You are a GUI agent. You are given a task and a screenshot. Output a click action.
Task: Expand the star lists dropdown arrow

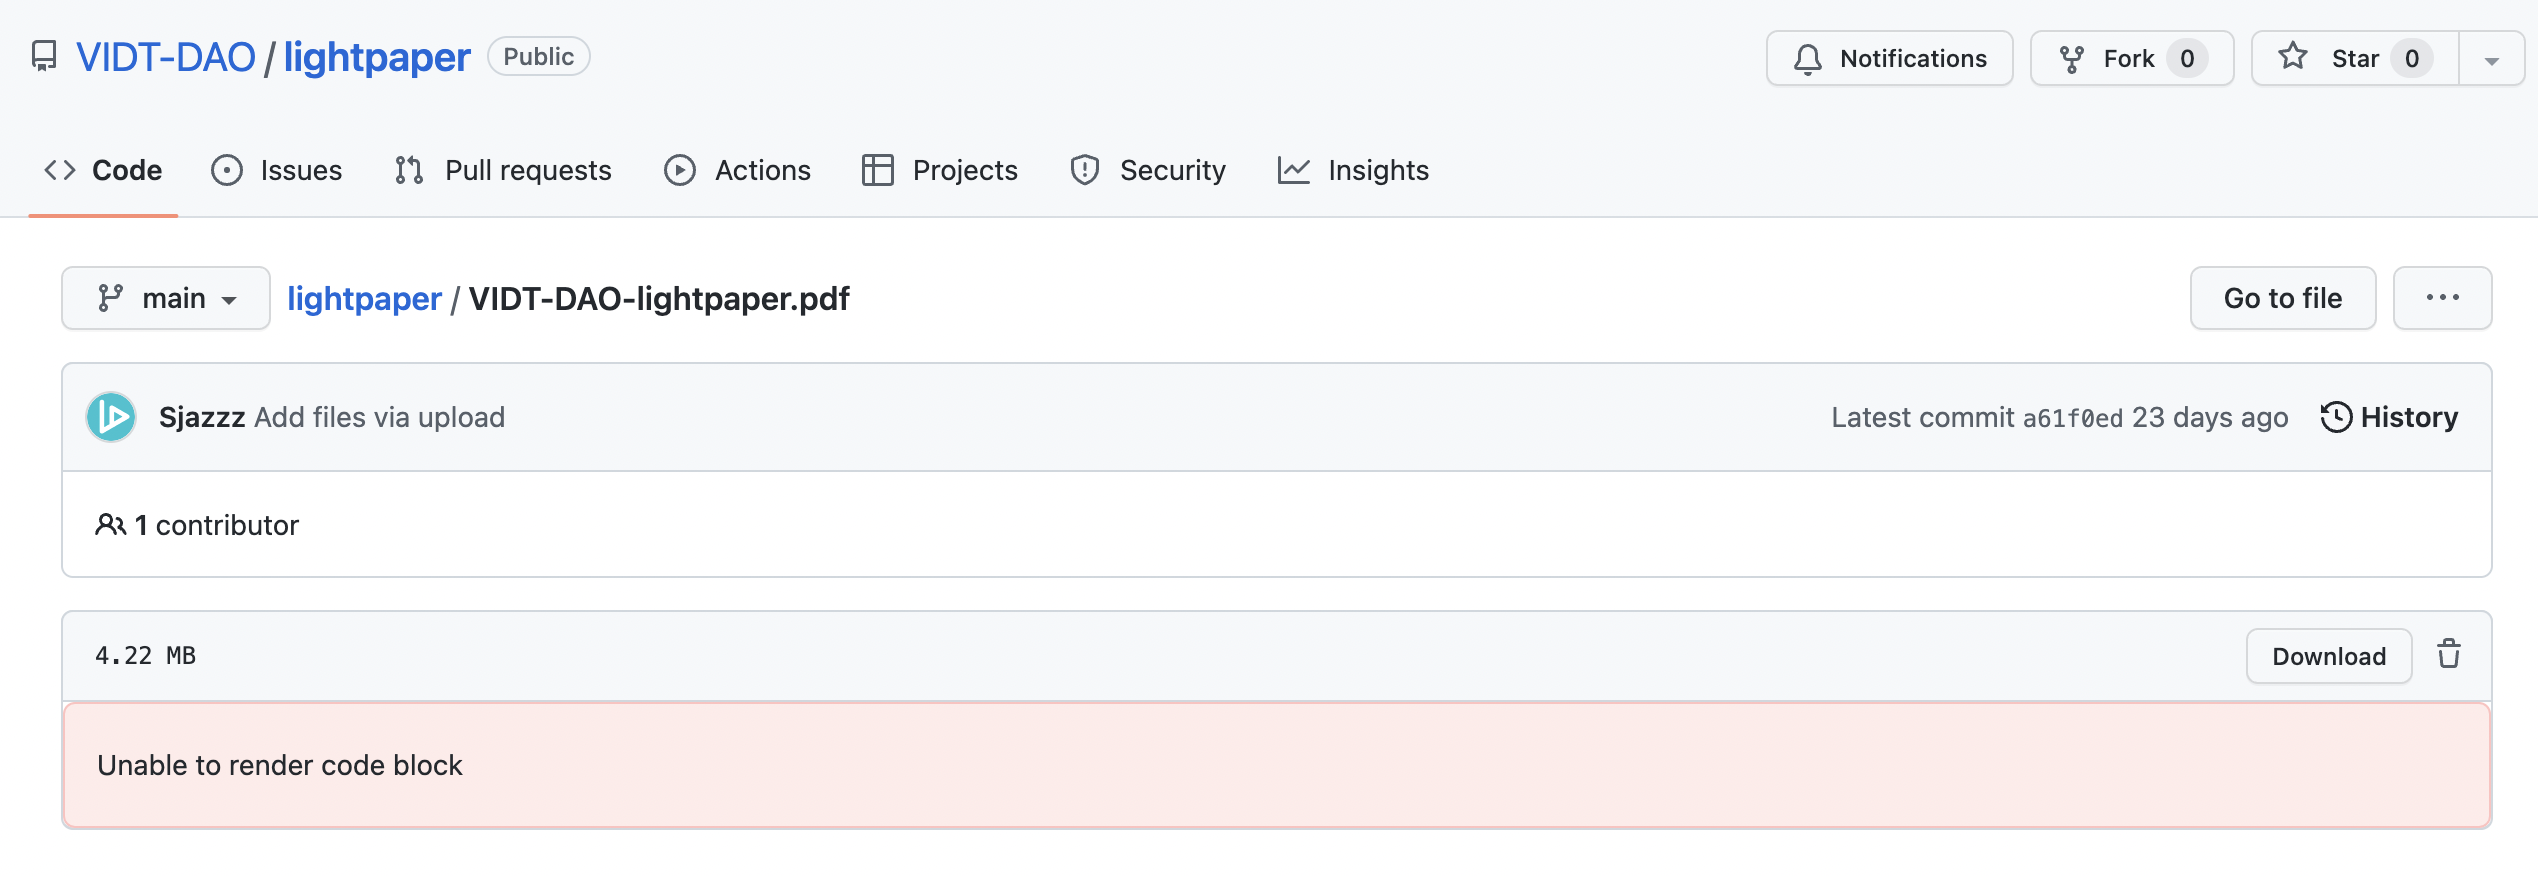[x=2491, y=60]
